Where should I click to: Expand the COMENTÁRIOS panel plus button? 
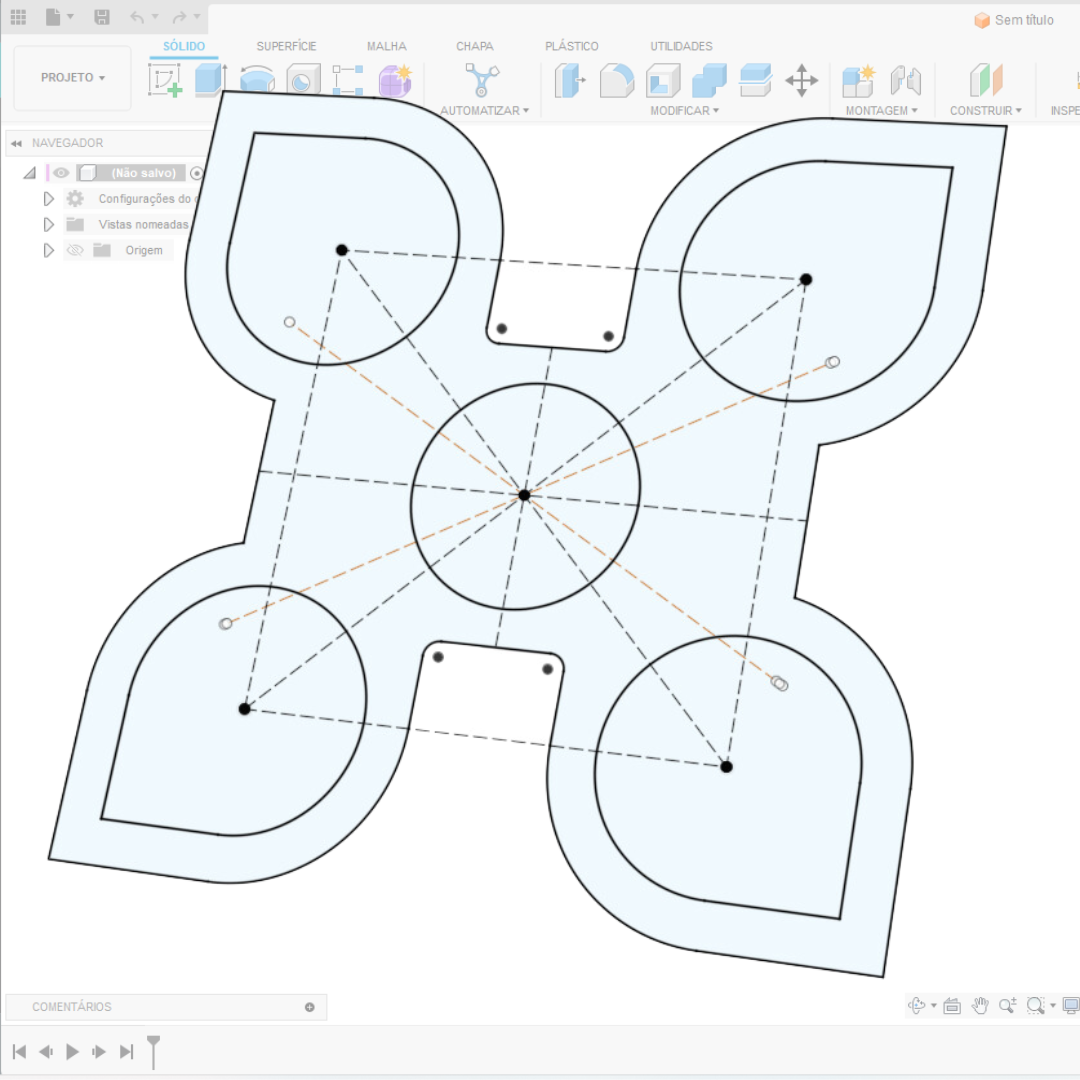(x=310, y=1007)
